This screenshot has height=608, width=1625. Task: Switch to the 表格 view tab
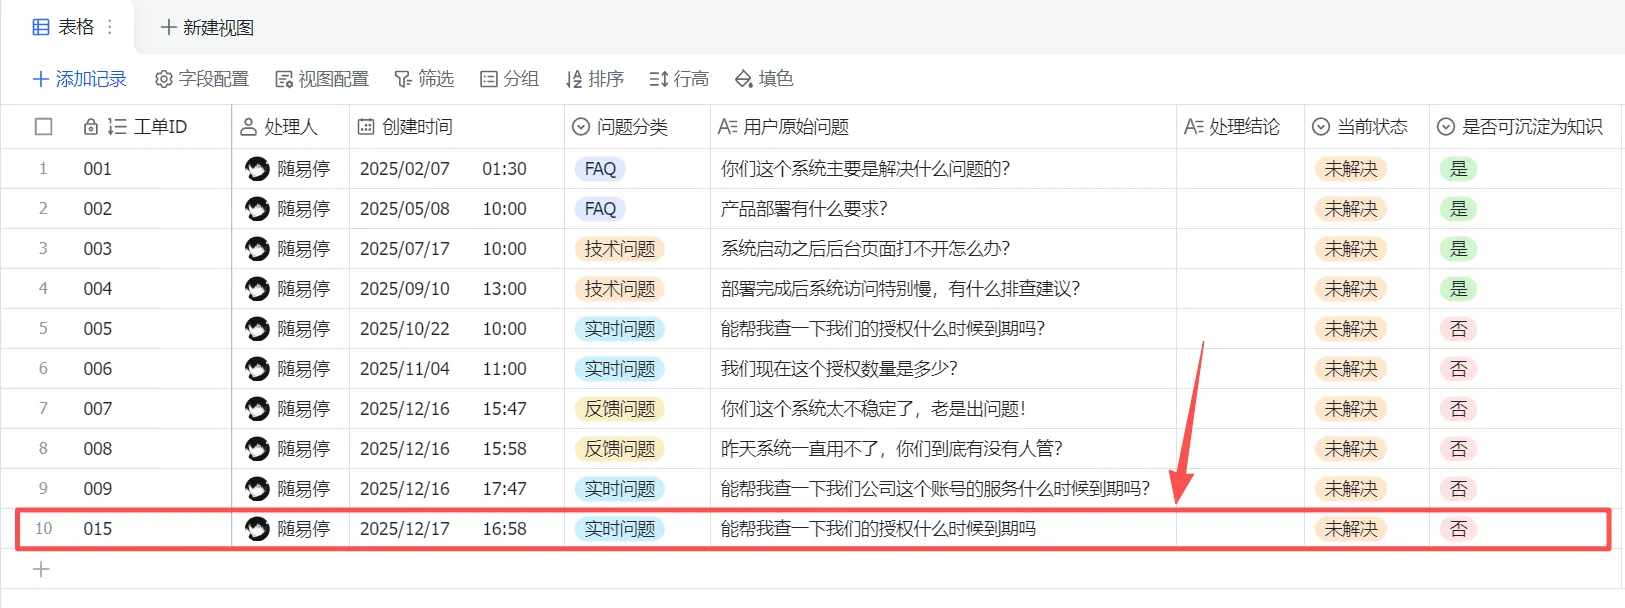[x=64, y=27]
